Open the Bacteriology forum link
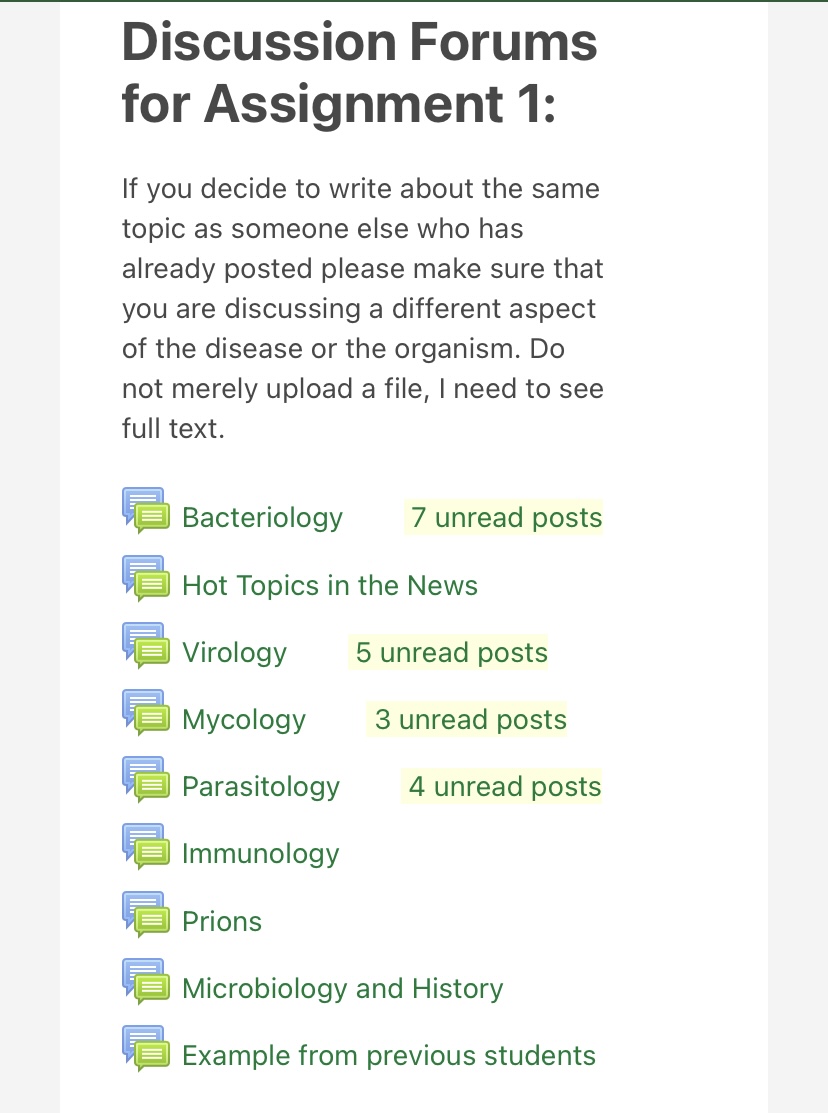The image size is (828, 1113). [262, 518]
